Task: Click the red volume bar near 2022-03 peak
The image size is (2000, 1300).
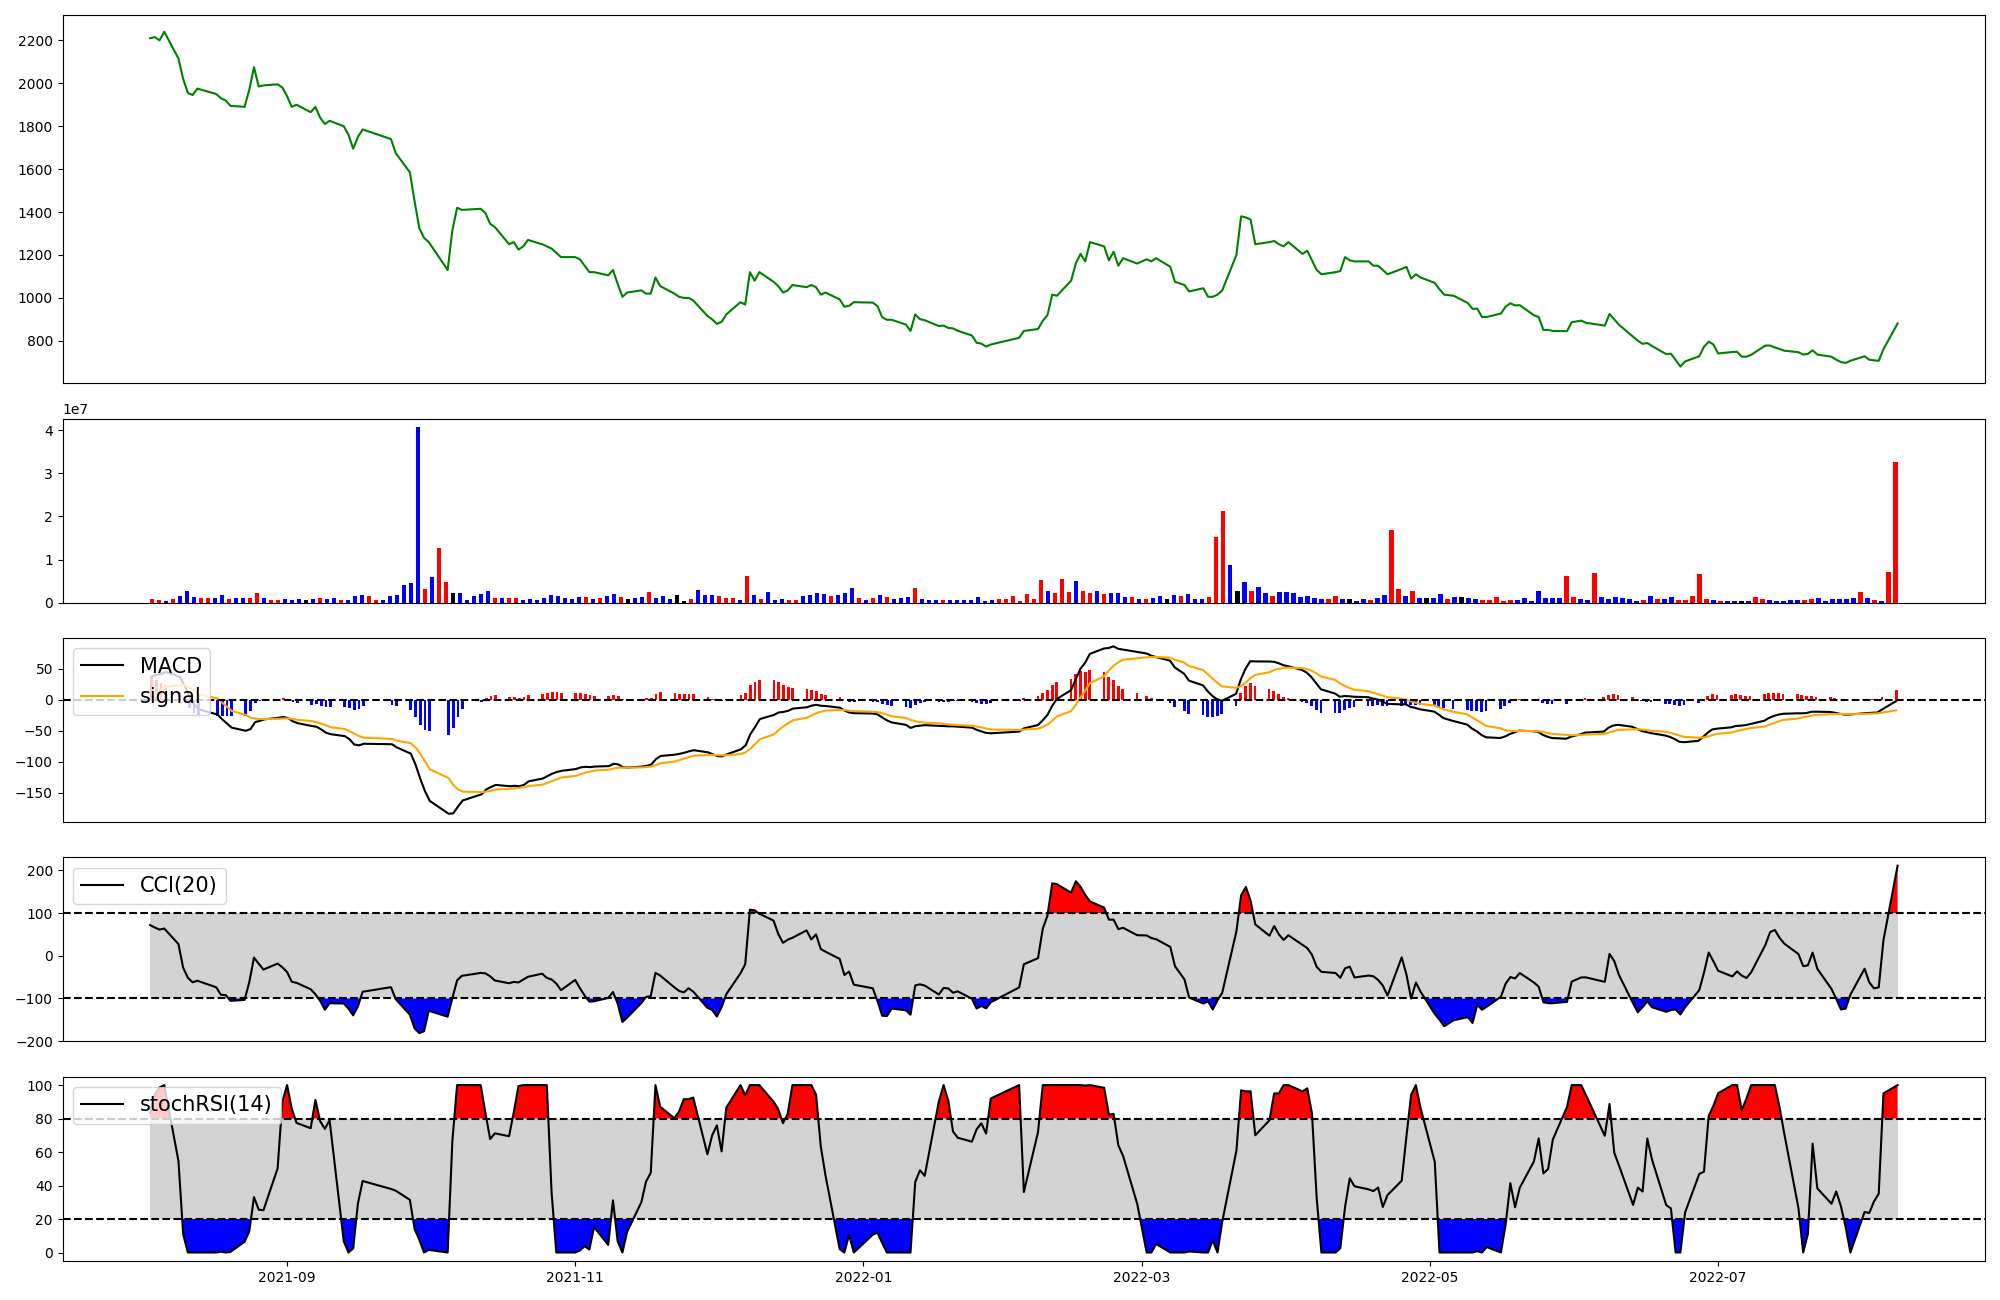Action: [1222, 557]
